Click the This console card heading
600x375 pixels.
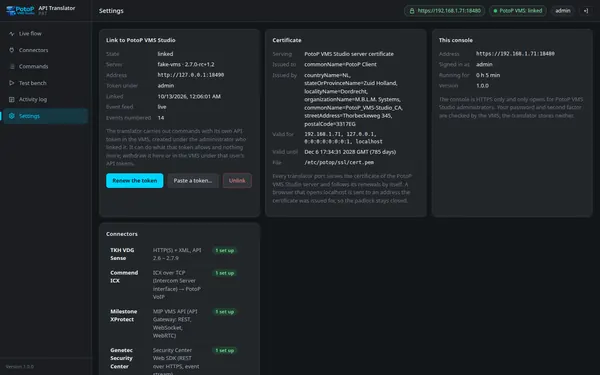click(x=456, y=40)
